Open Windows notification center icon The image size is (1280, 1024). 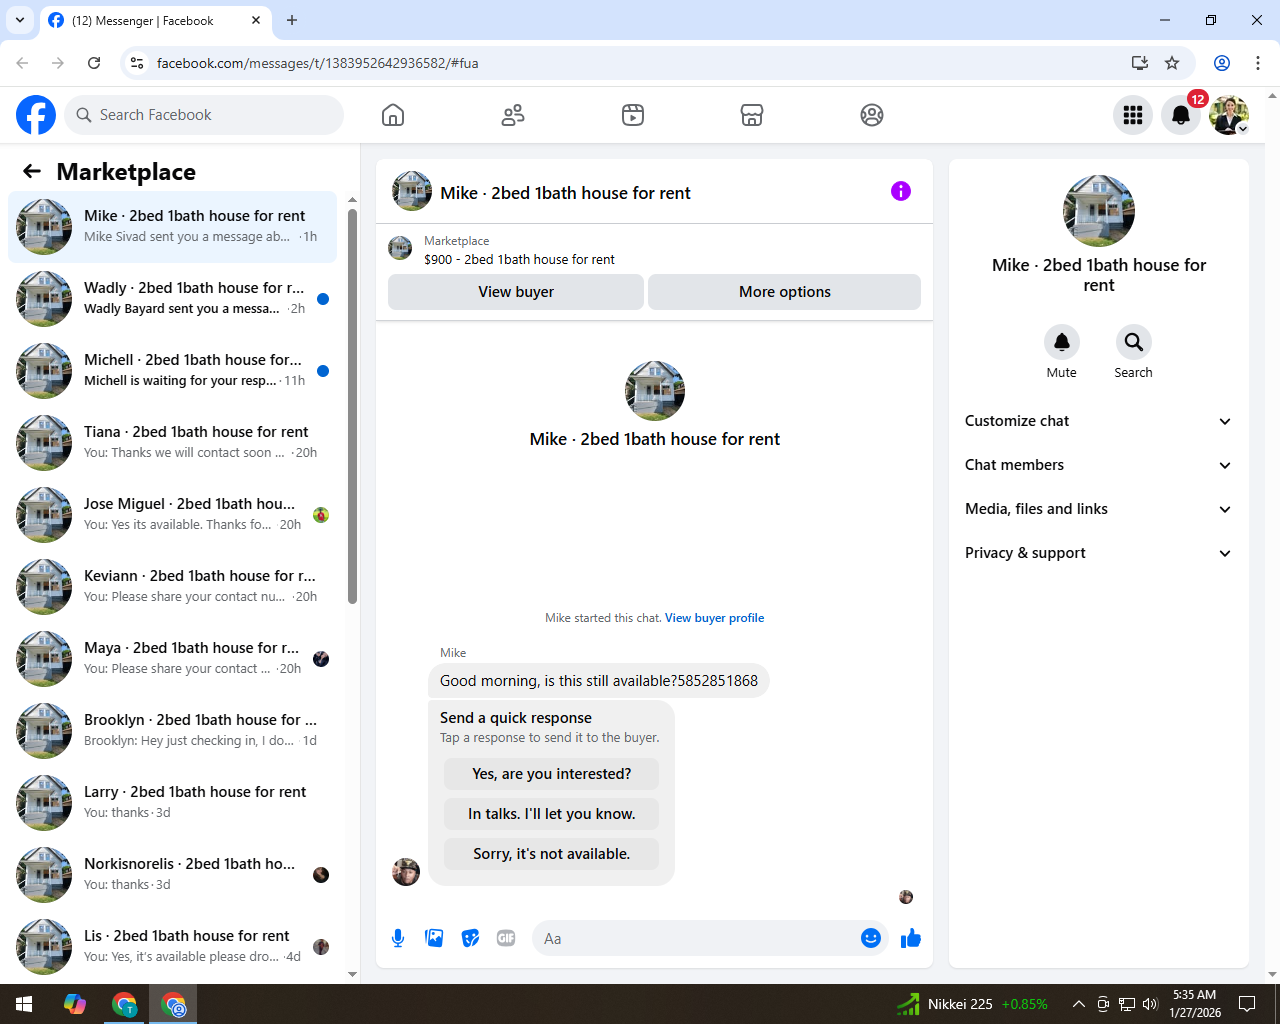(1247, 1004)
